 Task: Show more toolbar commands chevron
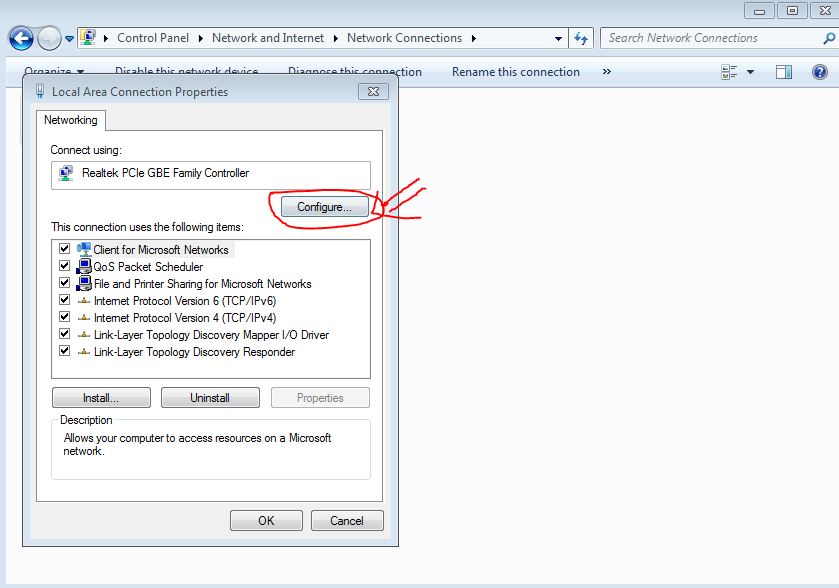pyautogui.click(x=607, y=72)
